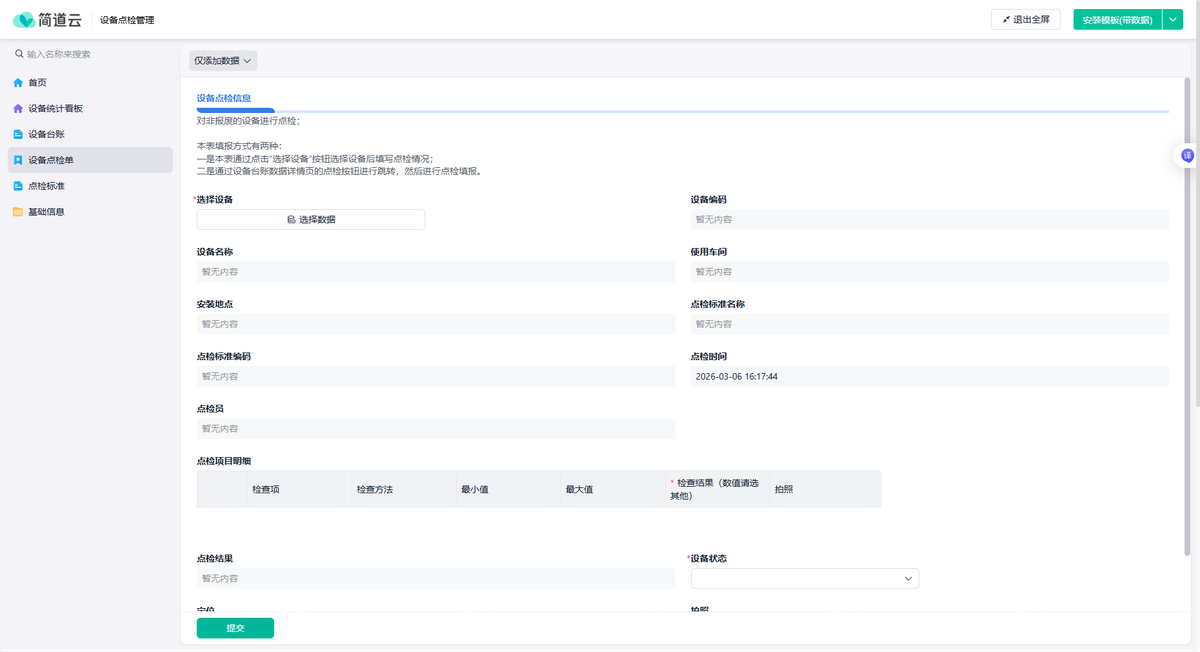Click the 退出全屏 button
Viewport: 1200px width, 652px height.
click(1026, 20)
